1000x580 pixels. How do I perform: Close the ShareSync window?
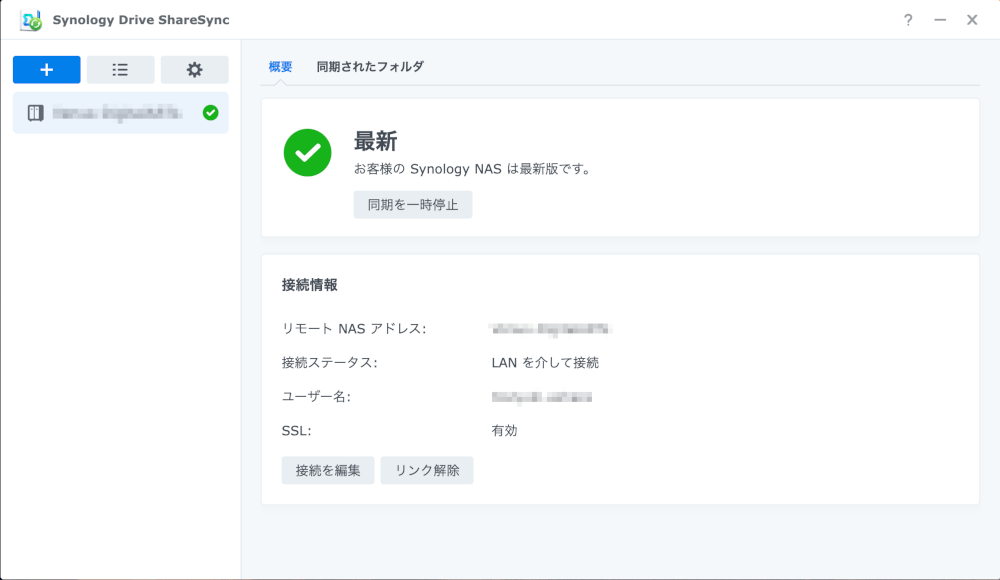tap(972, 20)
